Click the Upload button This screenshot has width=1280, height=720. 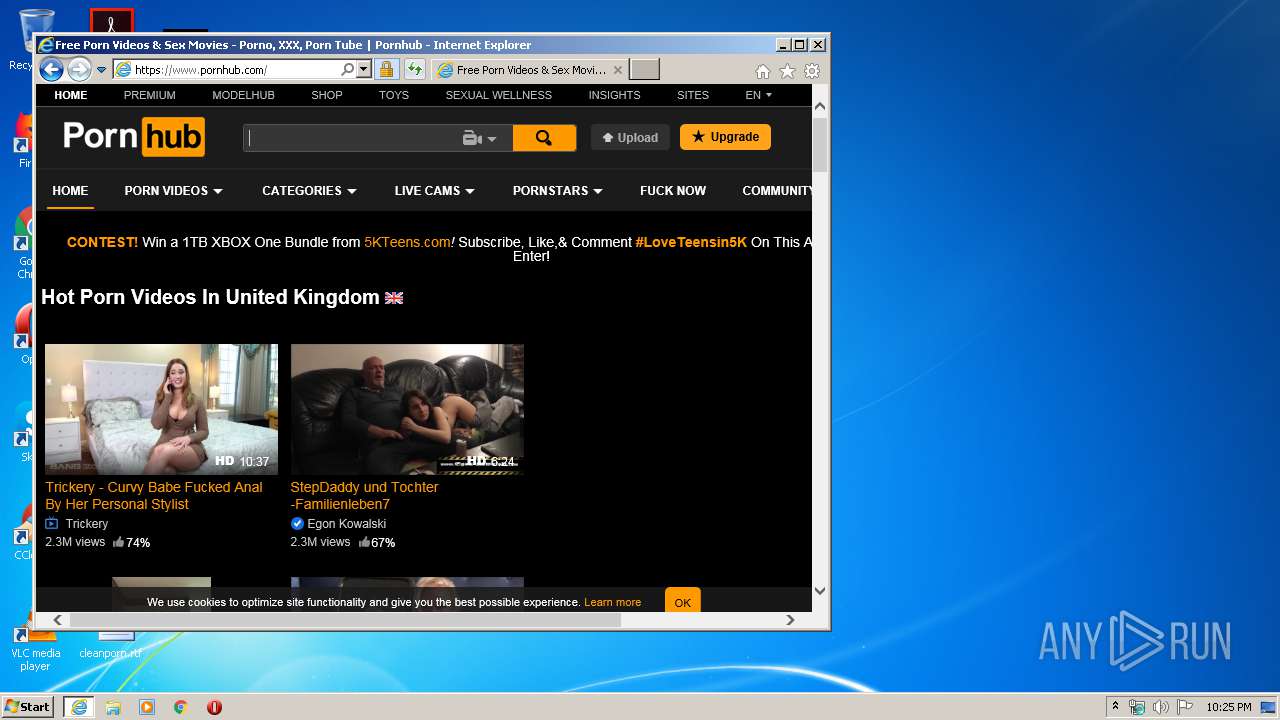coord(630,137)
